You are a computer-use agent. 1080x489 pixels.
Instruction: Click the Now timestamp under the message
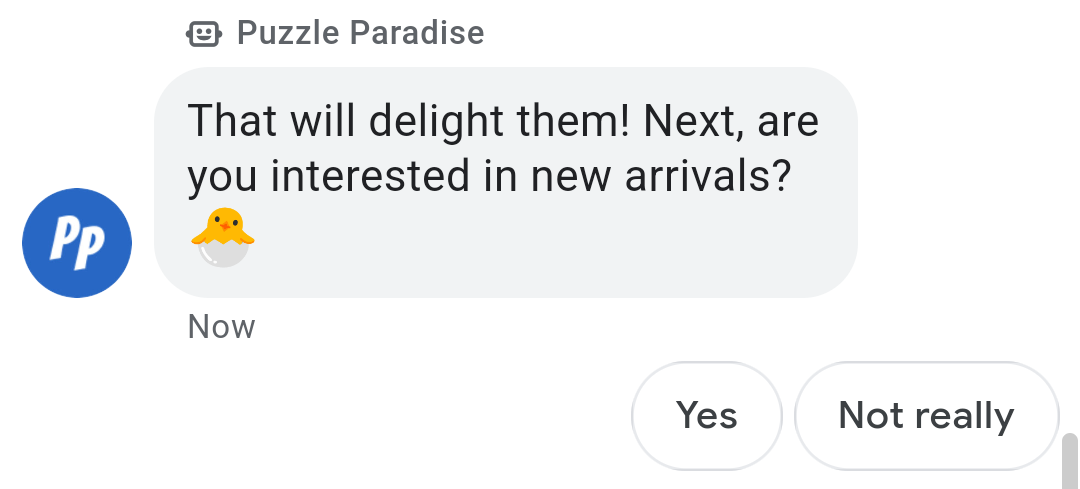221,327
